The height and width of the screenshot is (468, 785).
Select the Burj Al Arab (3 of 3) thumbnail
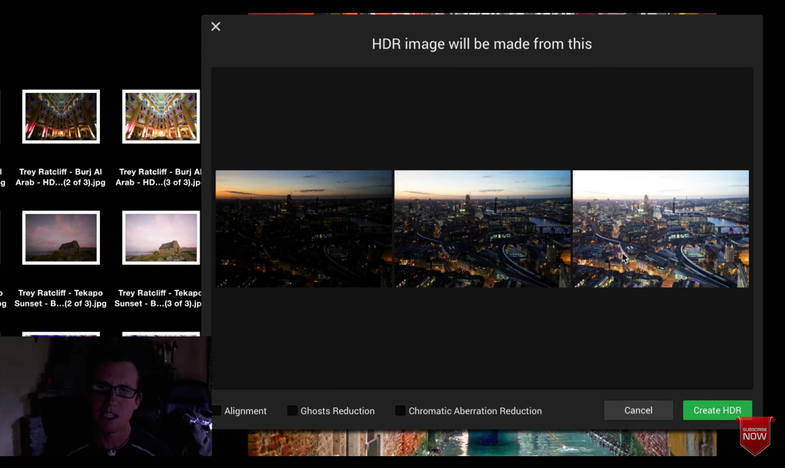pyautogui.click(x=161, y=117)
